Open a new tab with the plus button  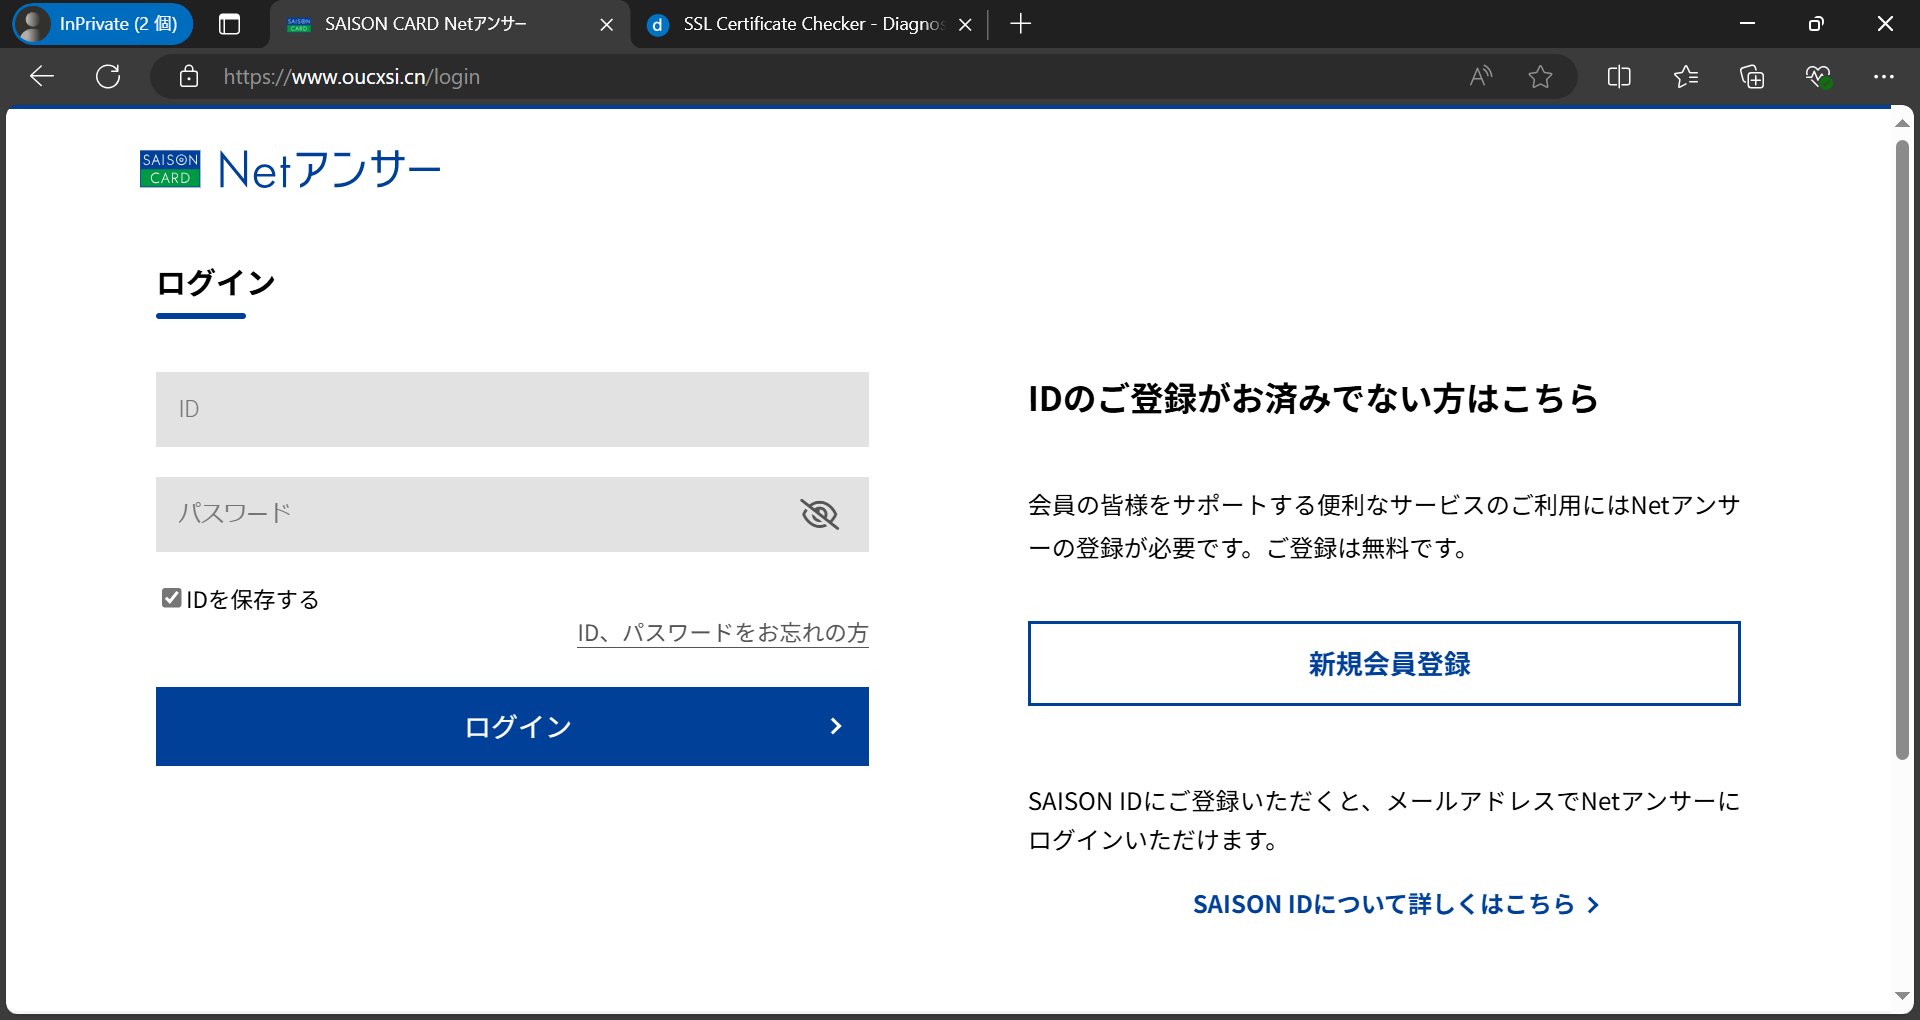pyautogui.click(x=1020, y=24)
